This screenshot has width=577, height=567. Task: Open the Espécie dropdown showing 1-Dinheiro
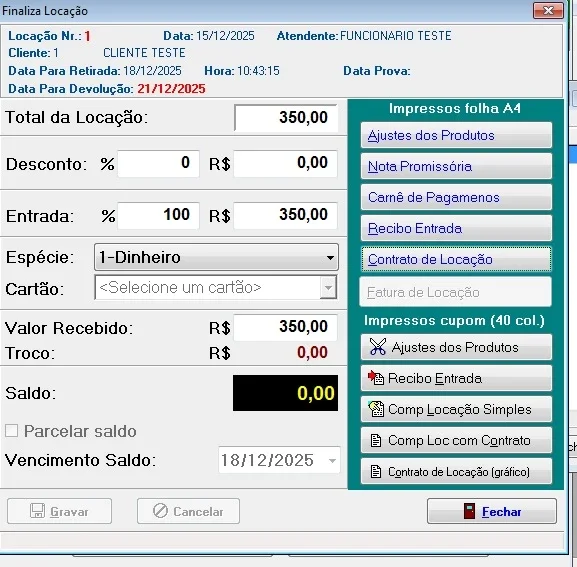point(216,257)
